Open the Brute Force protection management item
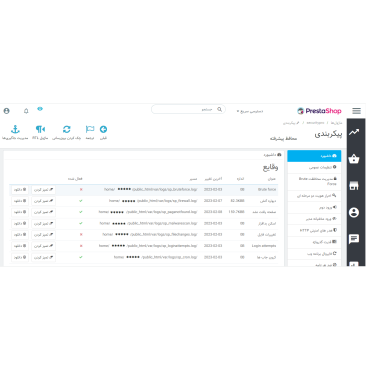The width and height of the screenshot is (370, 370). [x=314, y=181]
